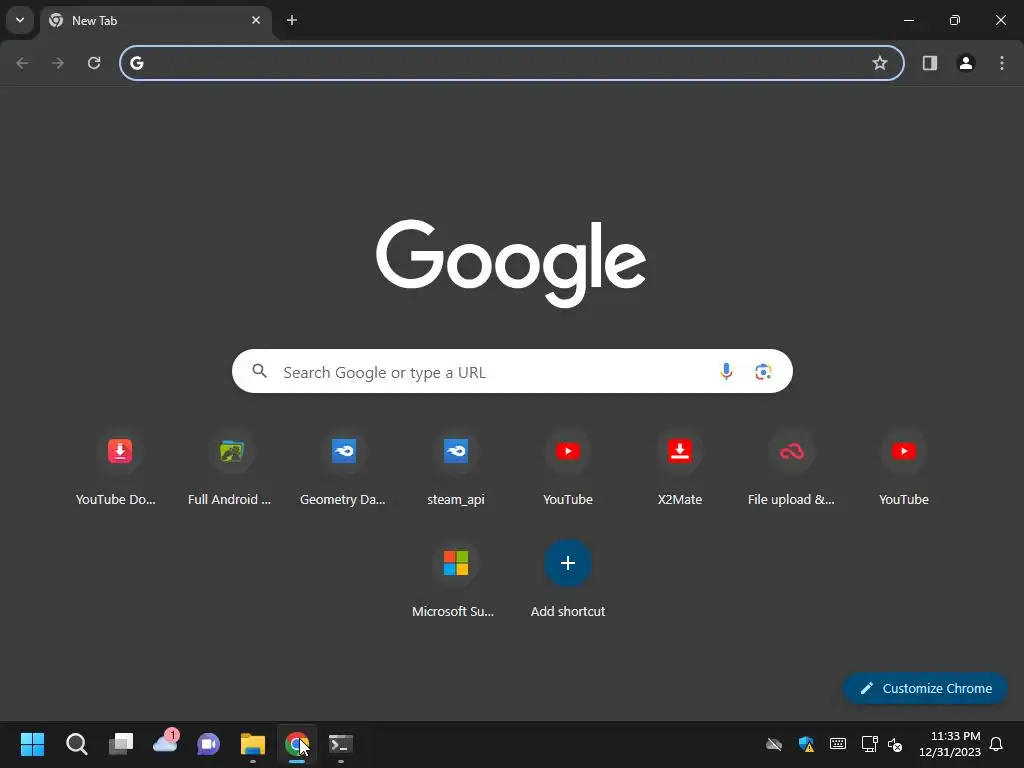Open the Chrome profile menu
The height and width of the screenshot is (768, 1024).
point(966,63)
